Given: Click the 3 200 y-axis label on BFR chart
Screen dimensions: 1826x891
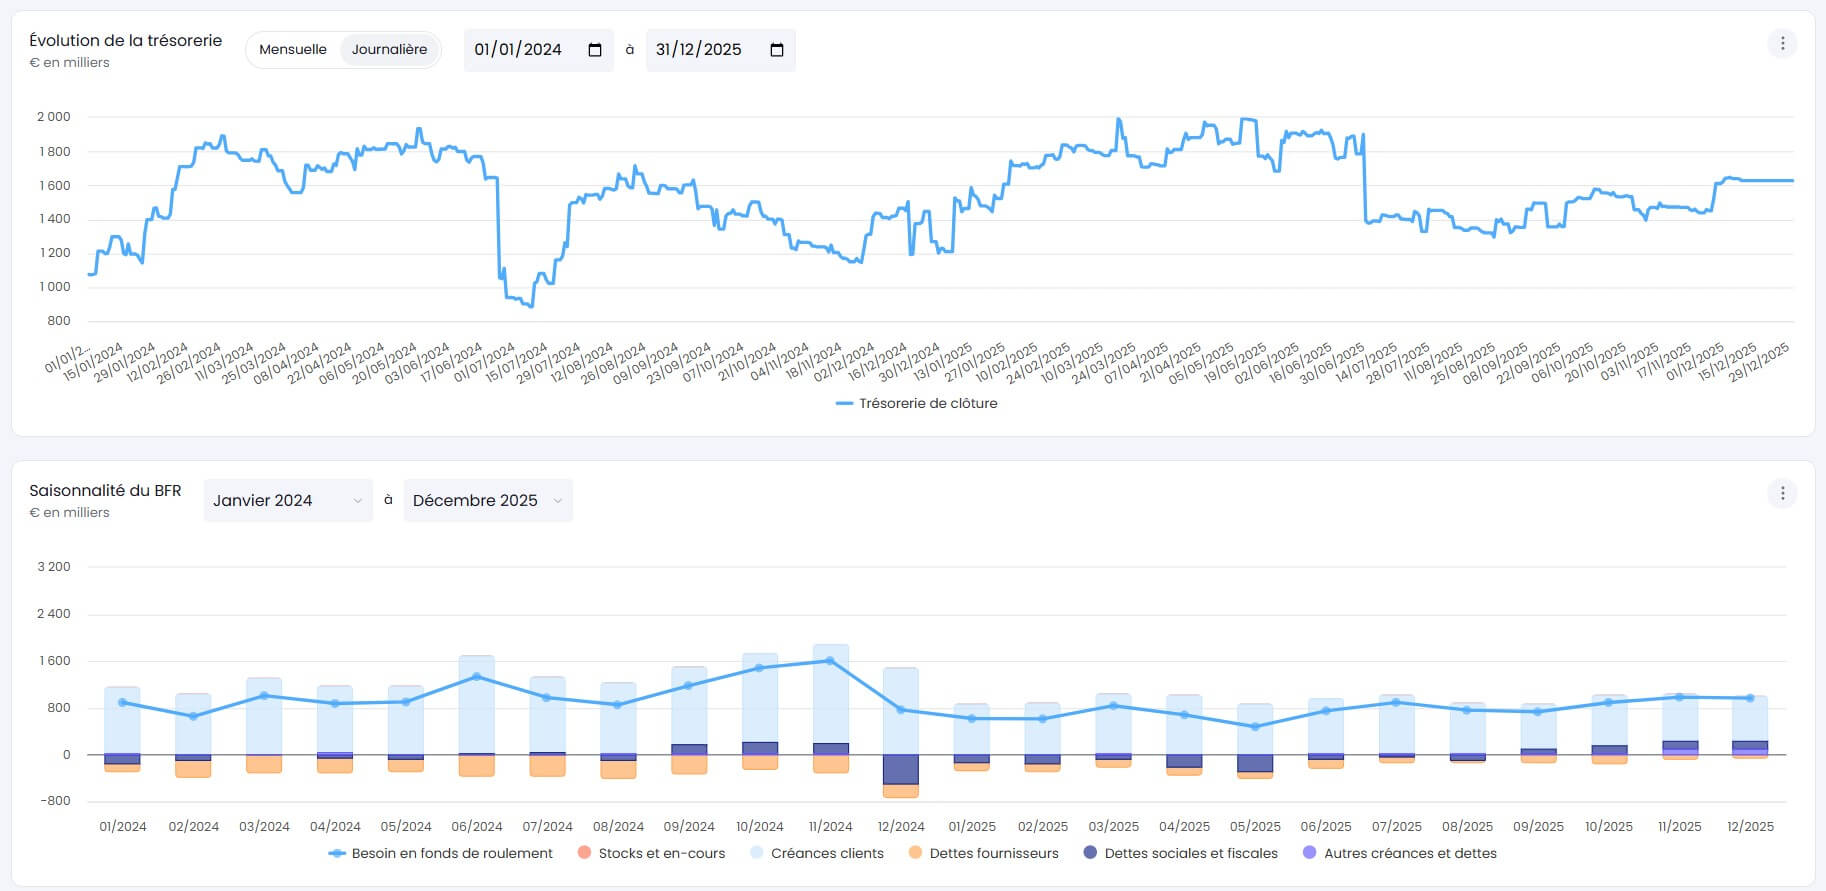Looking at the screenshot, I should pyautogui.click(x=54, y=567).
